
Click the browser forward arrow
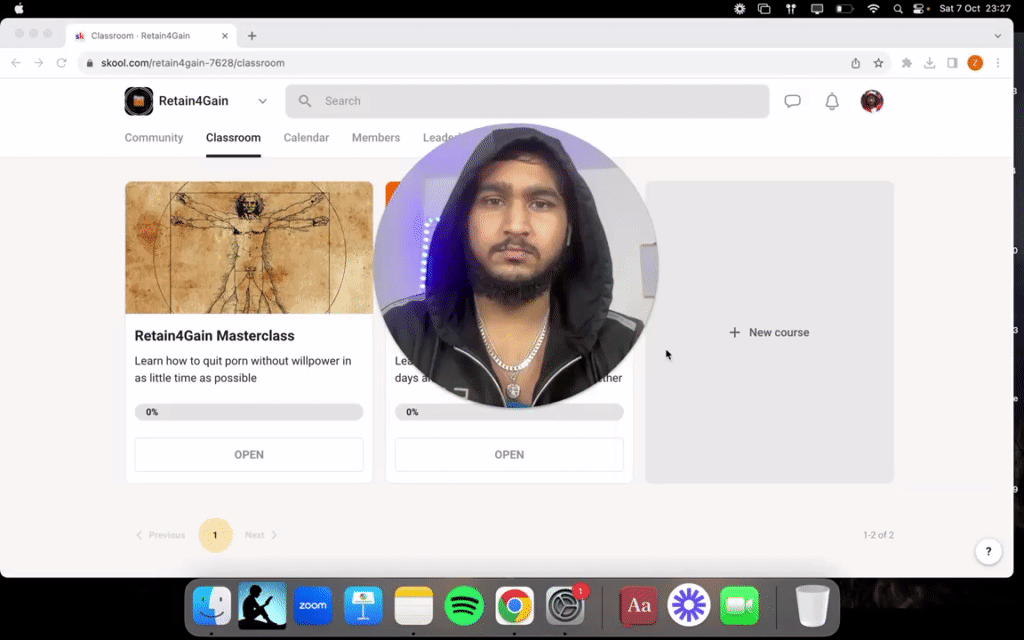(39, 63)
